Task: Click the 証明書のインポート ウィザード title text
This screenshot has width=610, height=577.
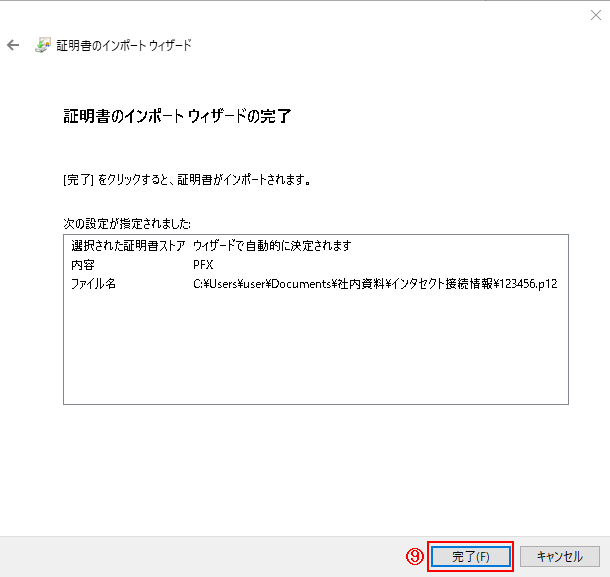Action: click(x=126, y=46)
